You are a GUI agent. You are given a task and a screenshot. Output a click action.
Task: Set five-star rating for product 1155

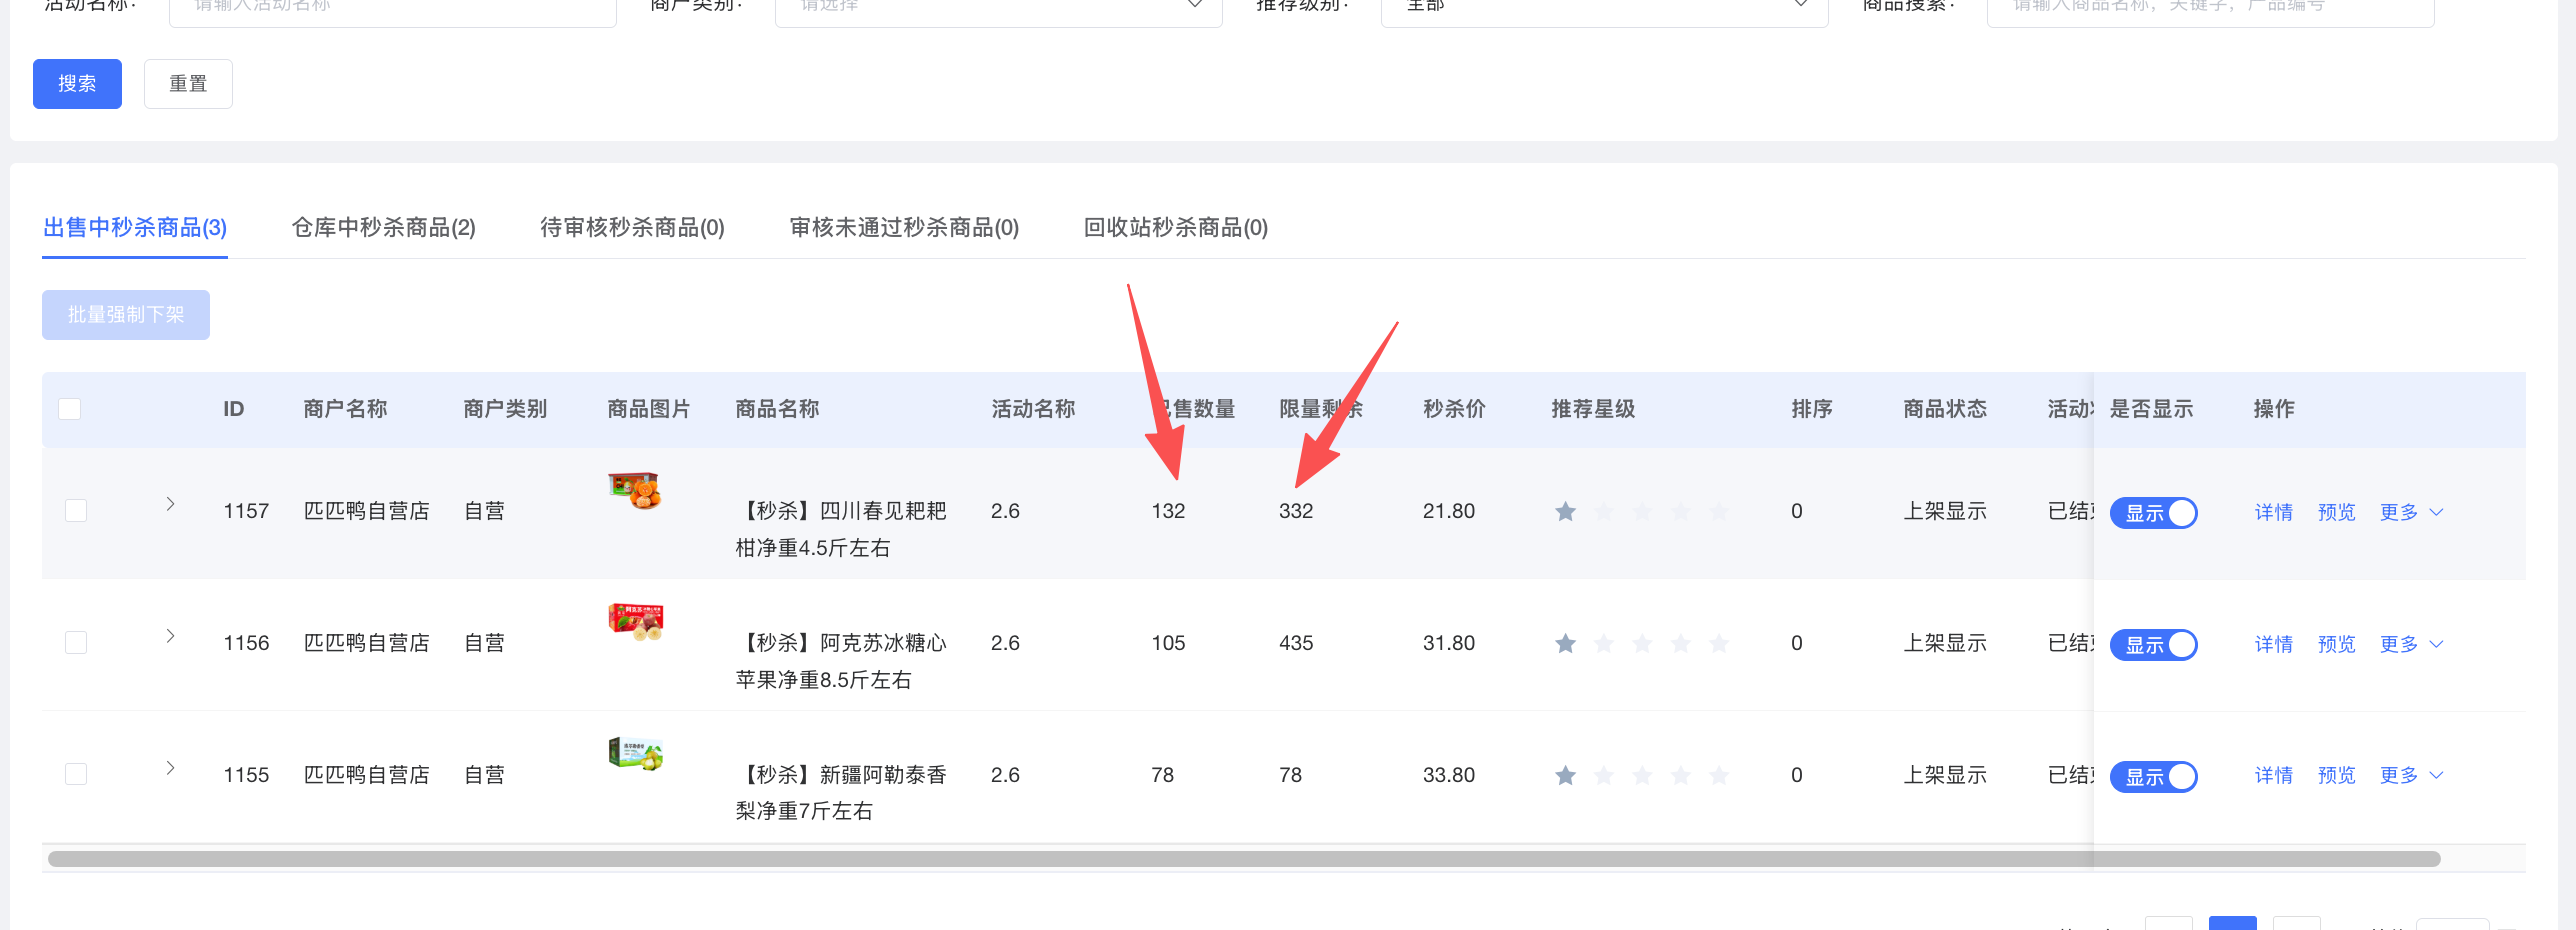point(1718,776)
